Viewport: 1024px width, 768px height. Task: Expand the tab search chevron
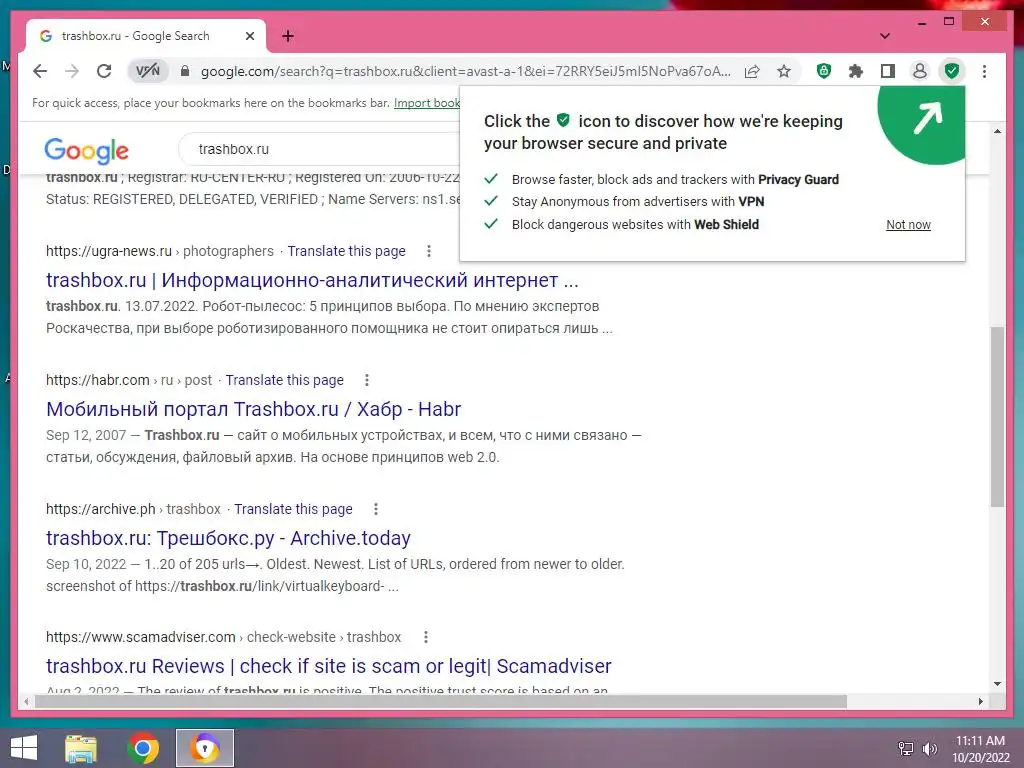click(885, 36)
